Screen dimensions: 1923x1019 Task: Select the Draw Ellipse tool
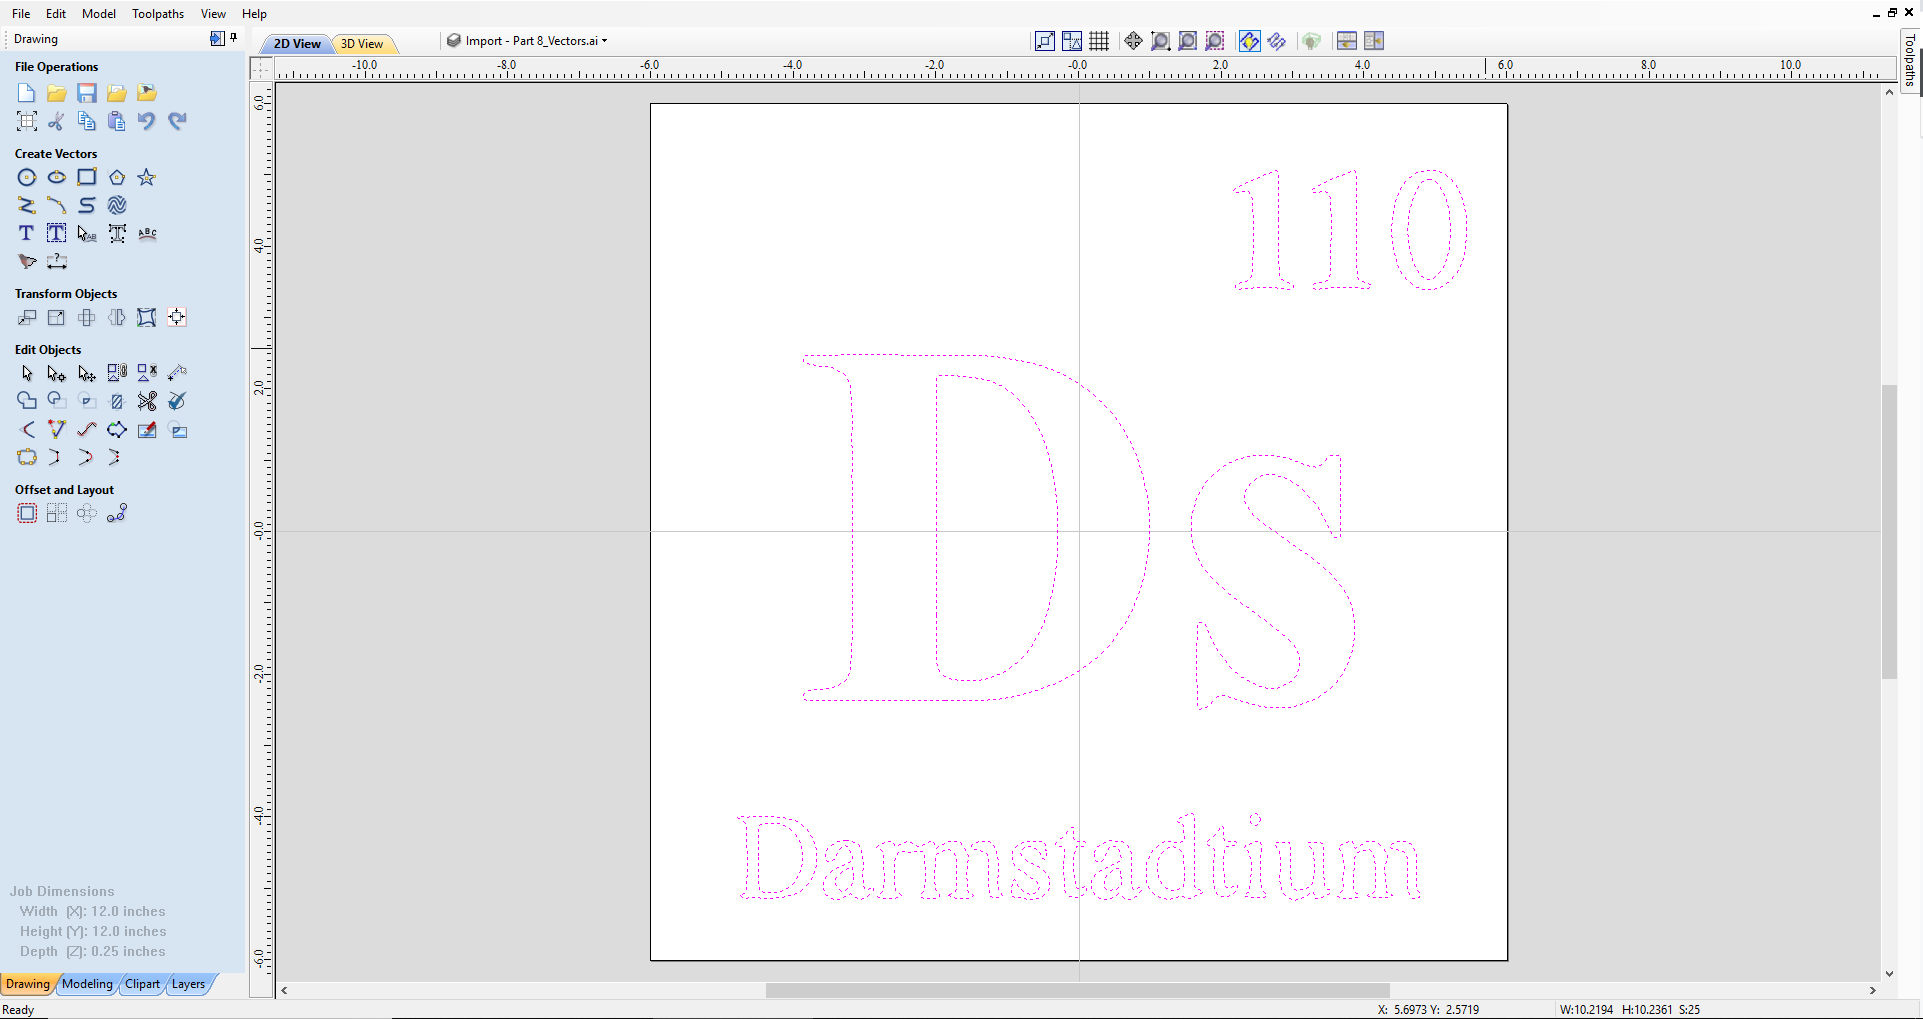[x=57, y=177]
